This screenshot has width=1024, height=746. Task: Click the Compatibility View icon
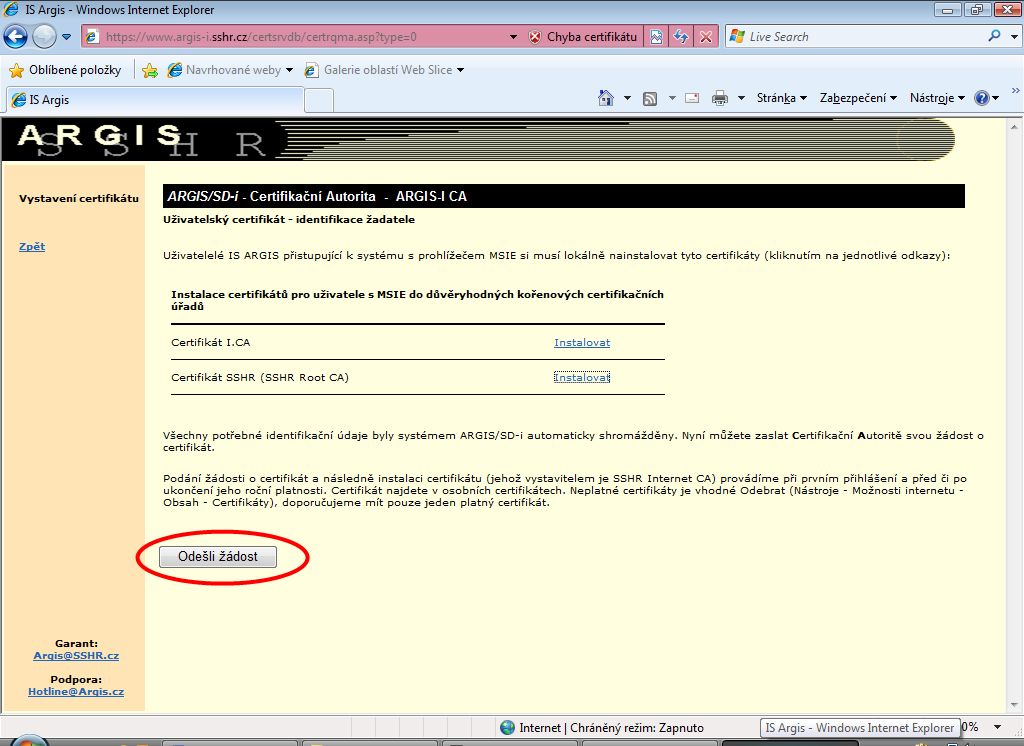656,37
